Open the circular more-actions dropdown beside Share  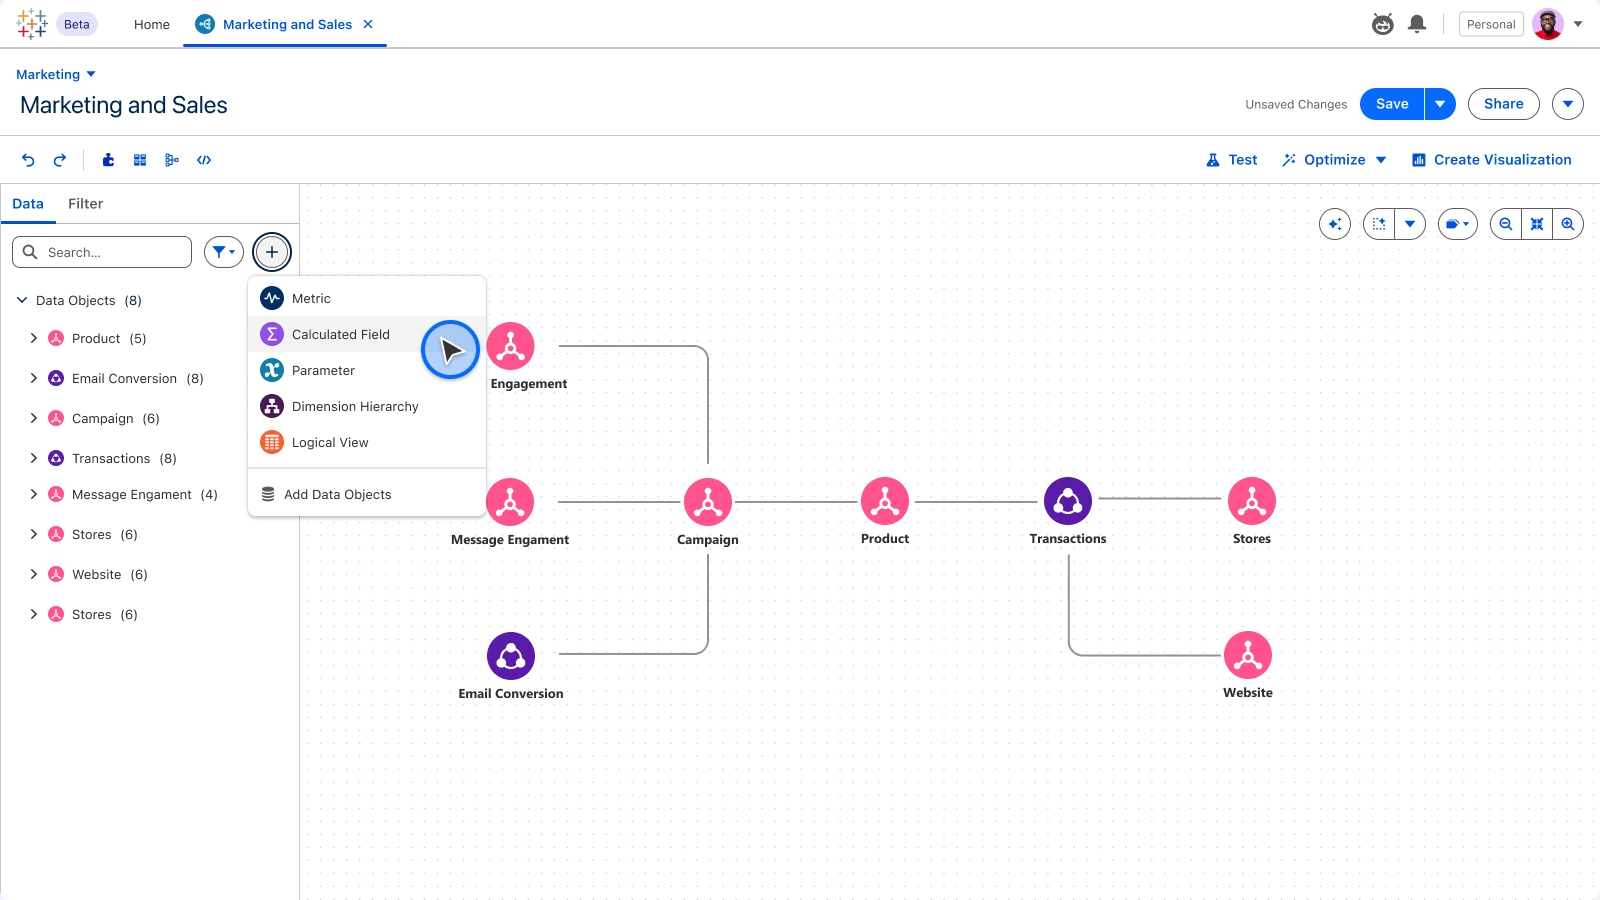pos(1568,104)
